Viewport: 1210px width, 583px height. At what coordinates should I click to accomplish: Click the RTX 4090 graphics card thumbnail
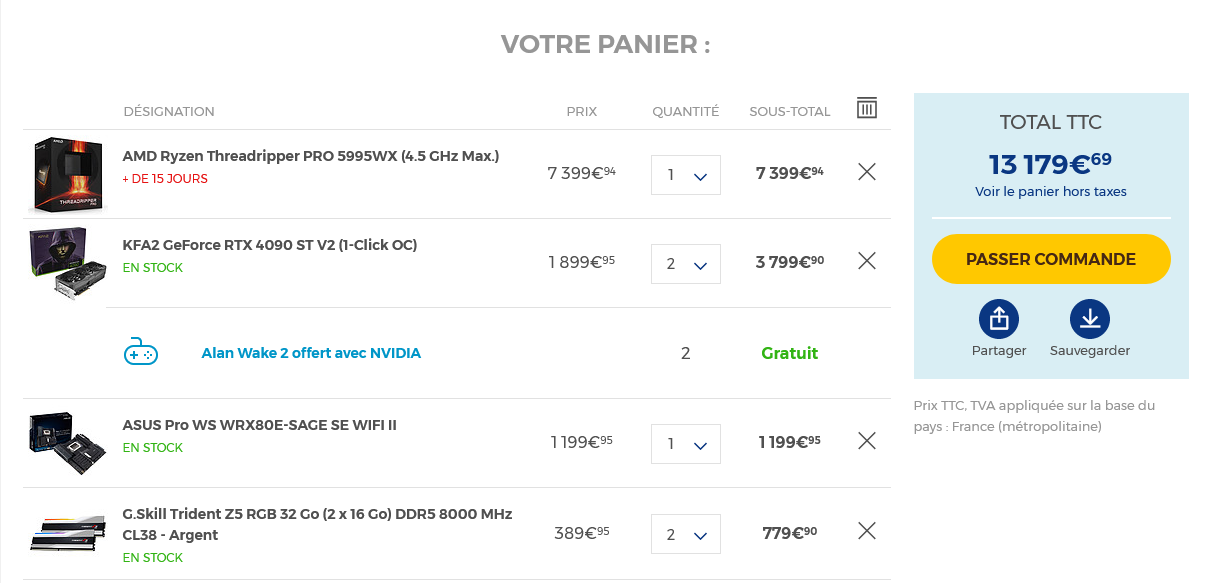point(66,262)
